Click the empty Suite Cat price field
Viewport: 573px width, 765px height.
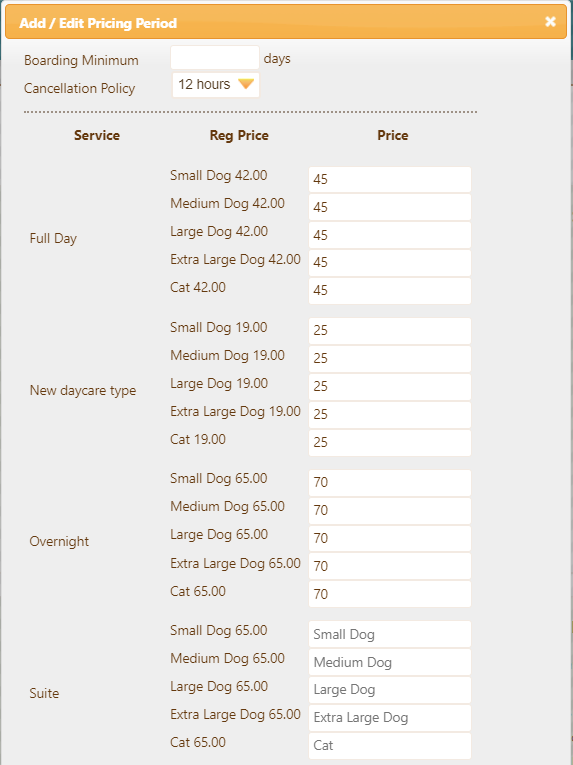coord(390,745)
